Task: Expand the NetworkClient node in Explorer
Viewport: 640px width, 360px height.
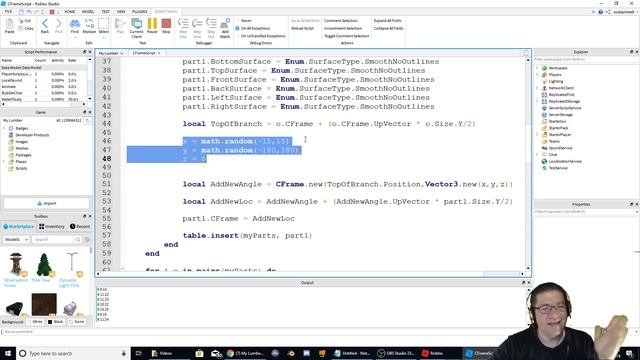Action: tap(537, 88)
